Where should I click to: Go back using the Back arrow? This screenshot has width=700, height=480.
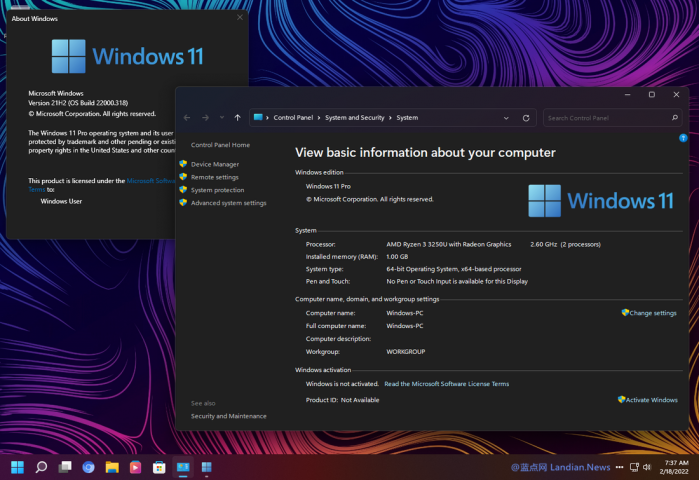187,118
